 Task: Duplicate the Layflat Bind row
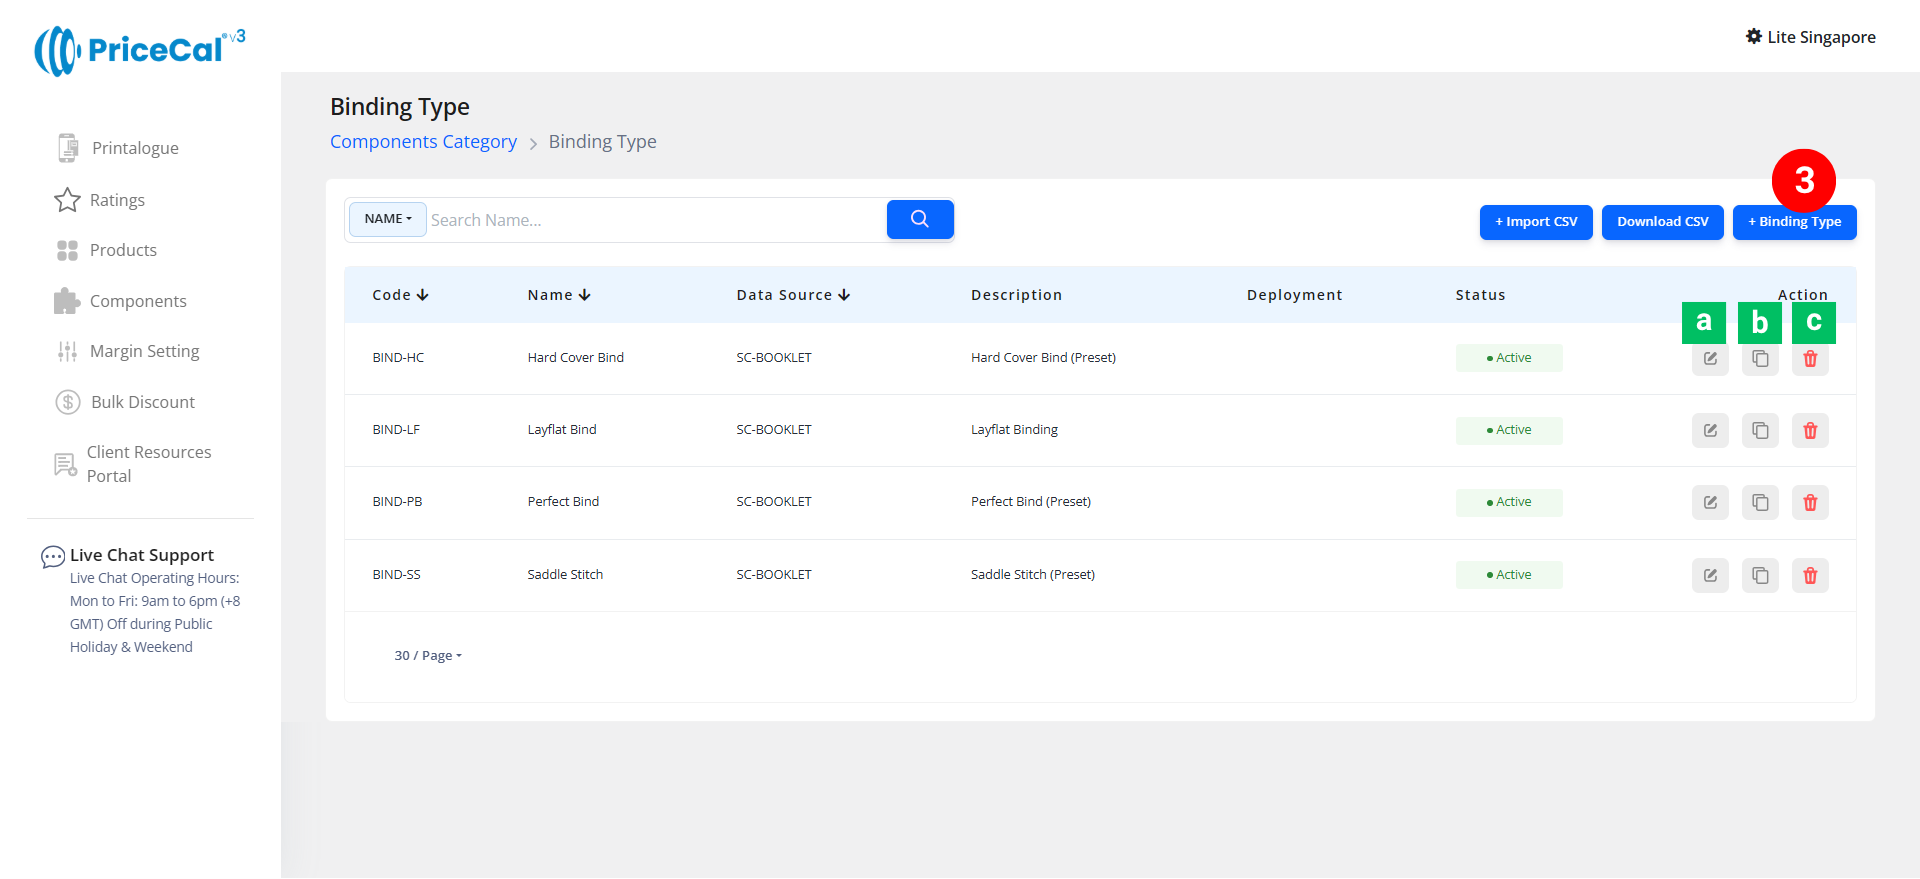1760,431
